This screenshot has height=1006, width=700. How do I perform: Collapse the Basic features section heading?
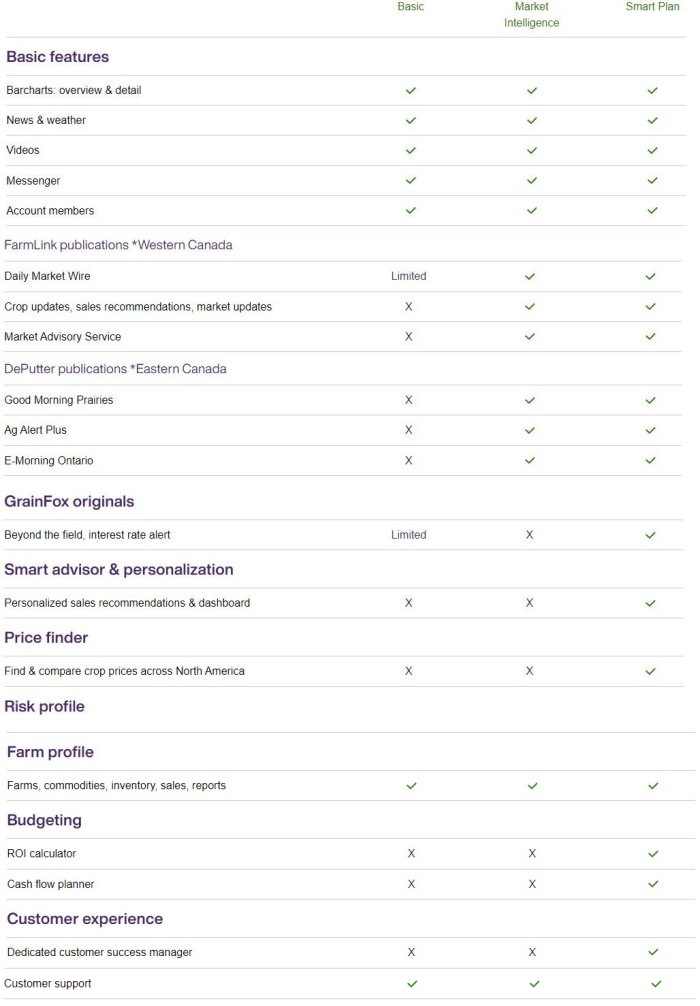pyautogui.click(x=57, y=57)
